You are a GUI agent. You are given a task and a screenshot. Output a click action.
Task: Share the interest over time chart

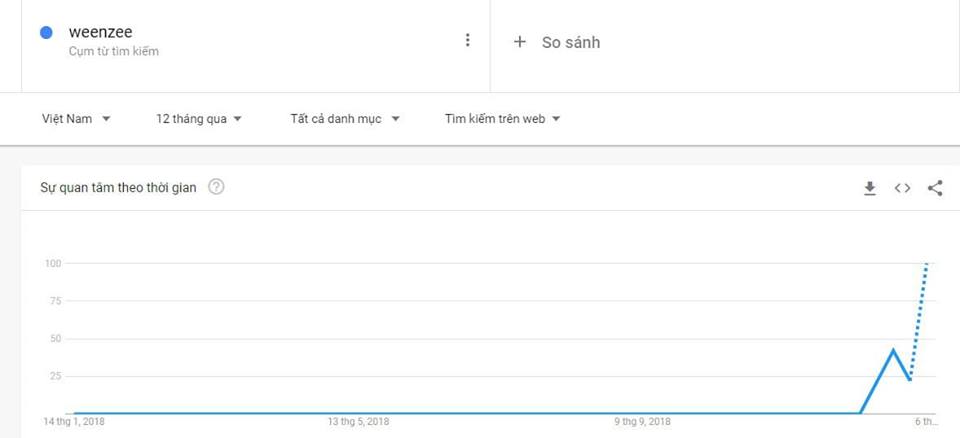click(935, 188)
